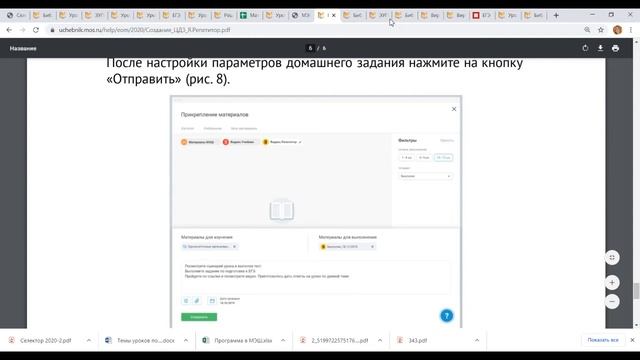Fit the PDF to page

612,258
